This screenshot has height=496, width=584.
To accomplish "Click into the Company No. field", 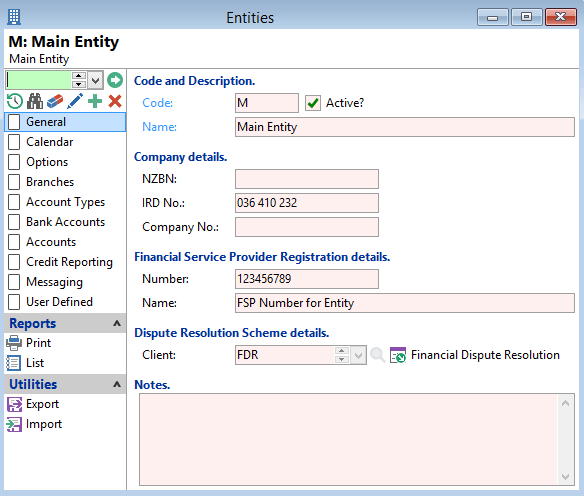I will 307,227.
